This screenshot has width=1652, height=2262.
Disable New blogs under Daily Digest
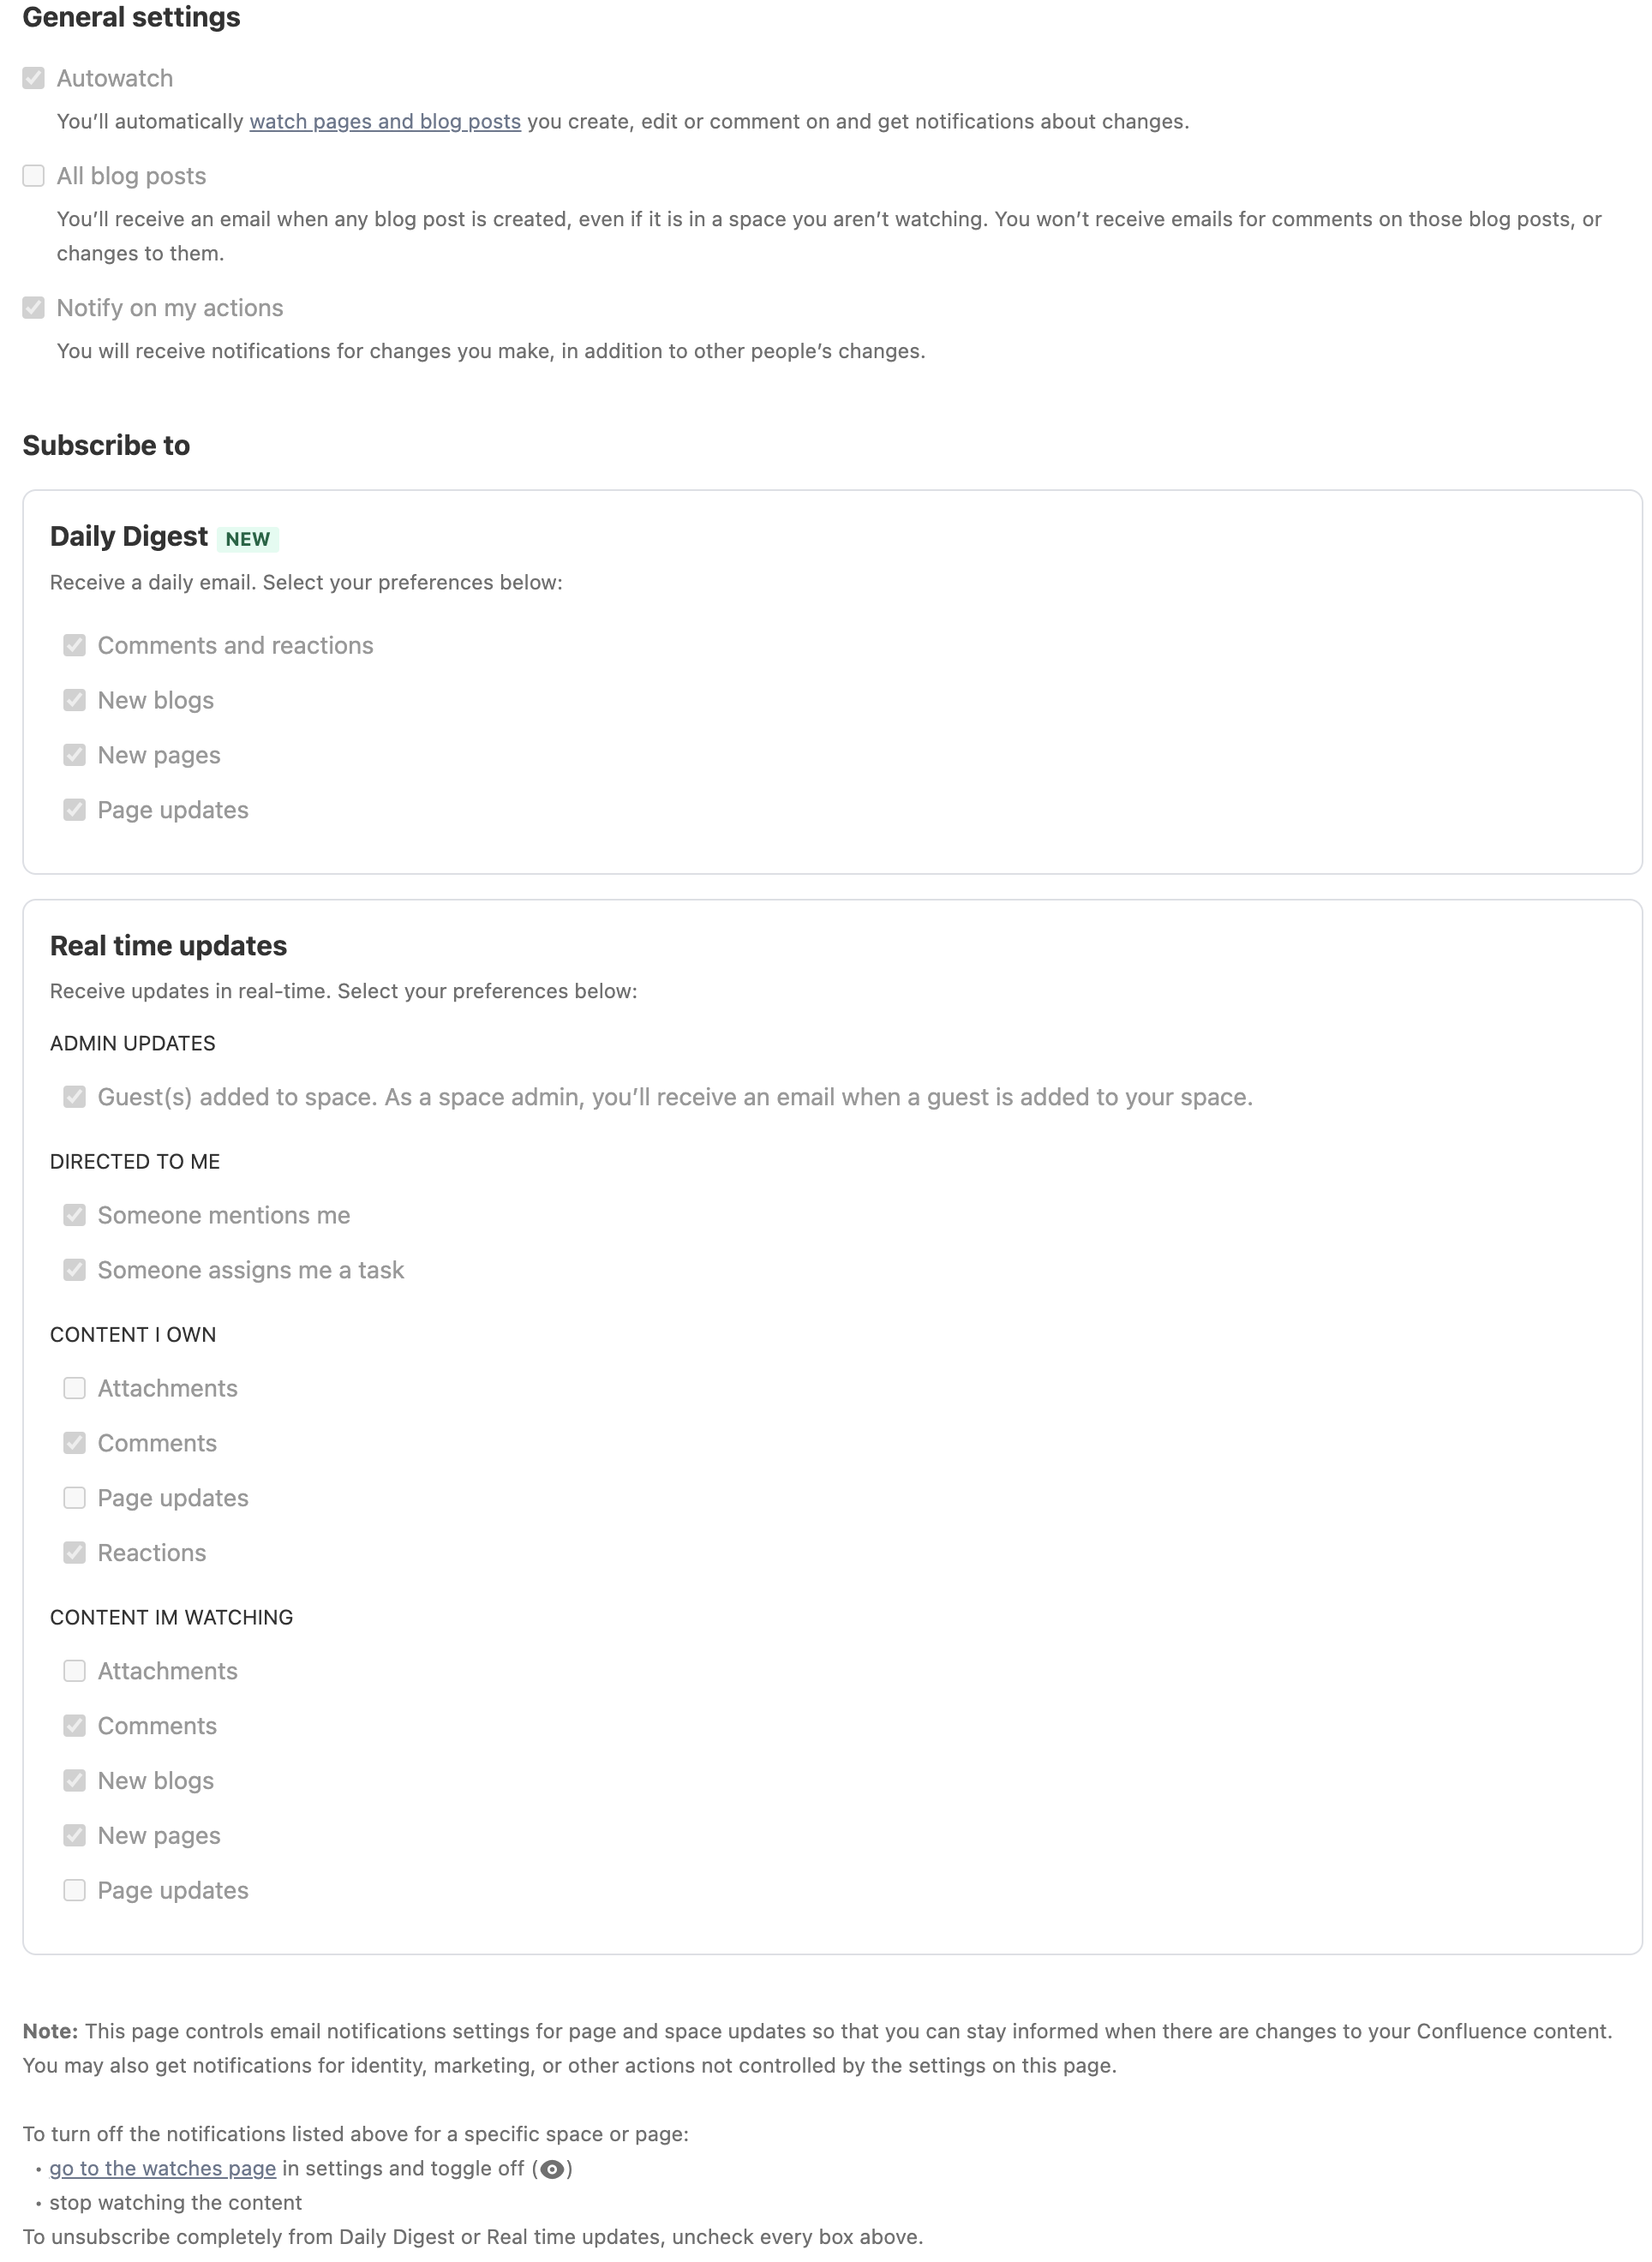[75, 700]
